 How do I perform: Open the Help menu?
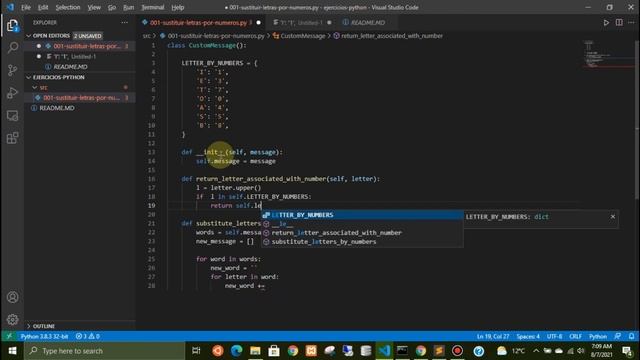point(178,7)
